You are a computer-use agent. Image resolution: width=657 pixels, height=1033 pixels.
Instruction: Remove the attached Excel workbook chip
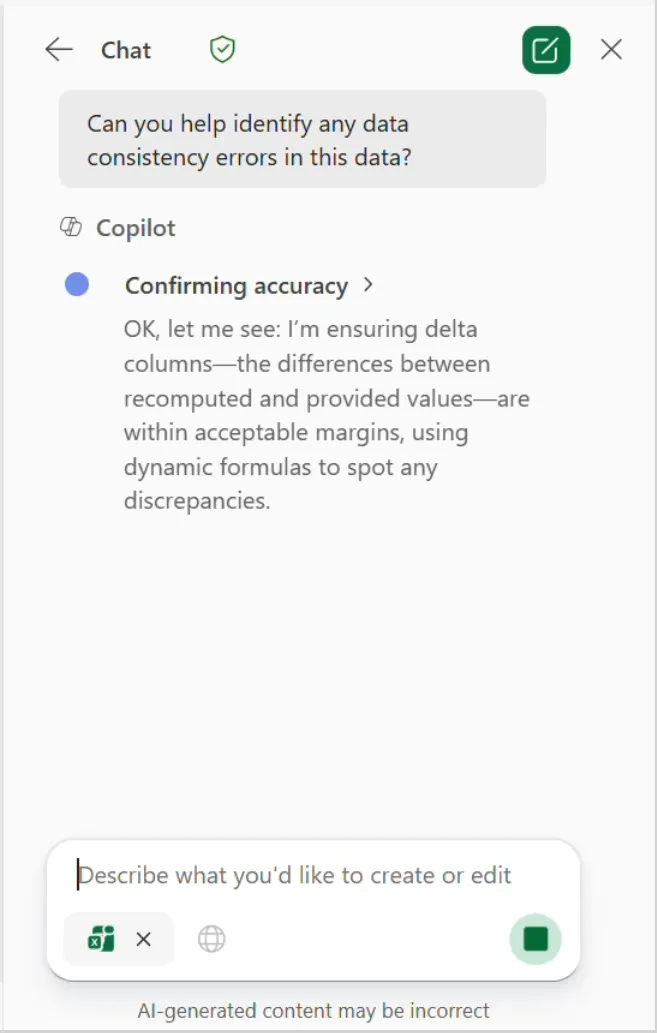point(143,939)
